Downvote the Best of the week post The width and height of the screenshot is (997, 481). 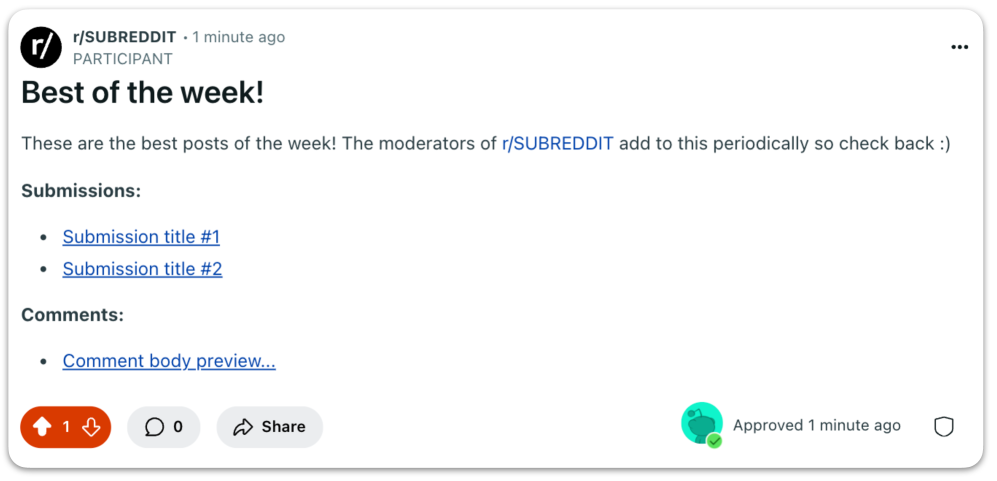[91, 427]
